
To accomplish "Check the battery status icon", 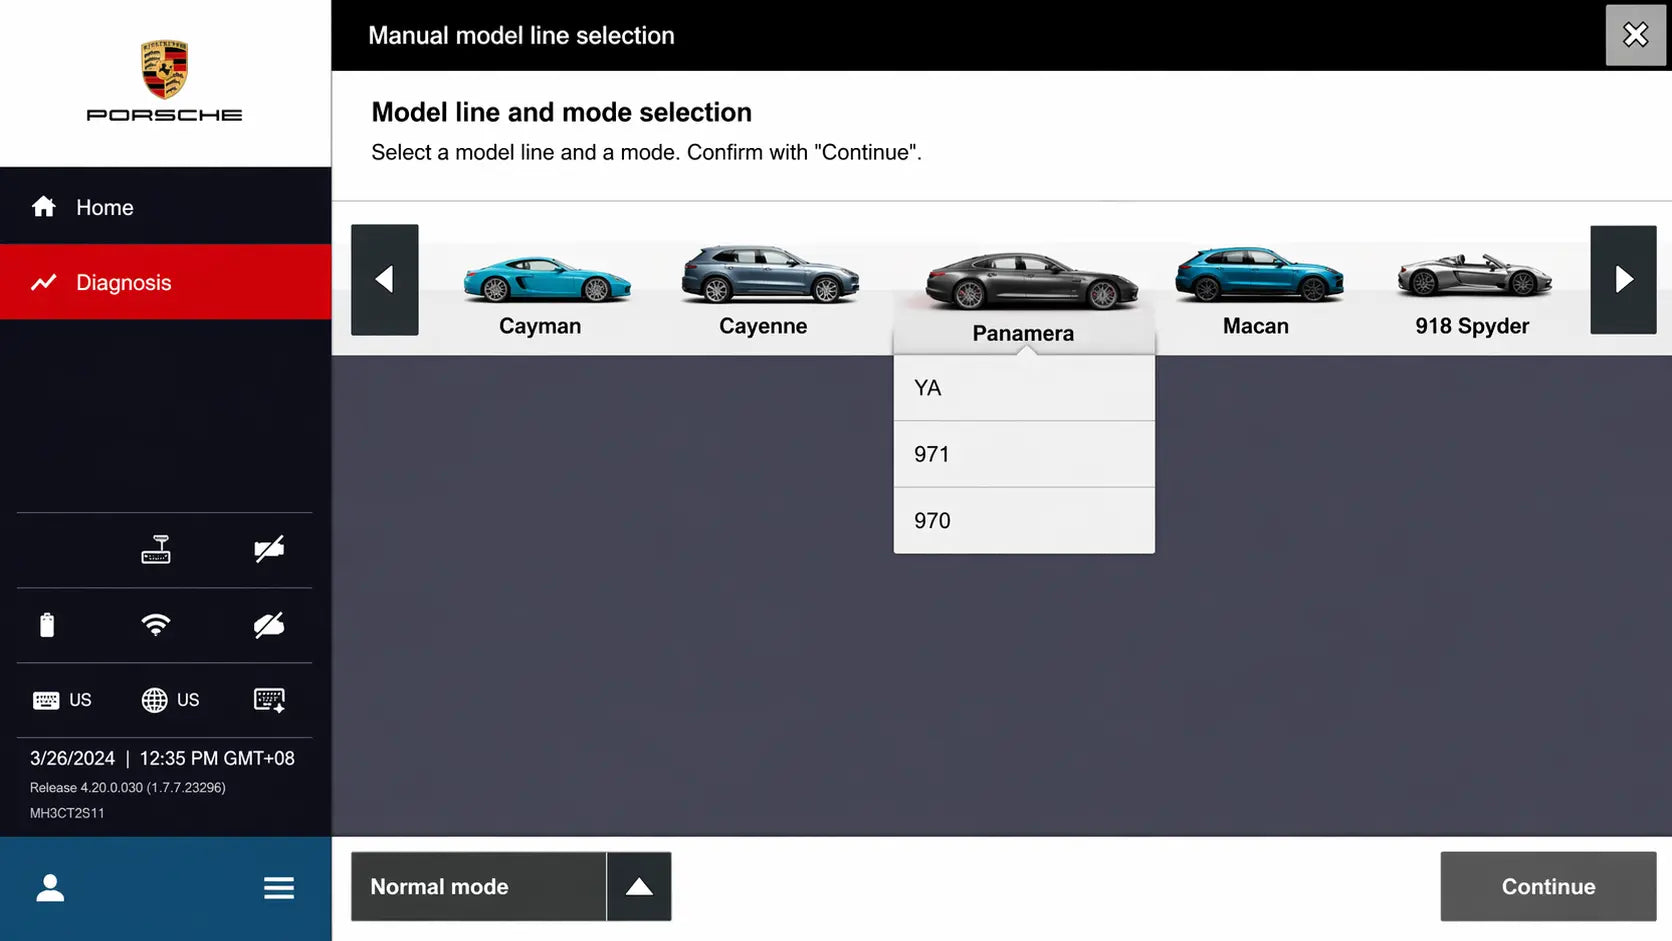I will [x=47, y=625].
